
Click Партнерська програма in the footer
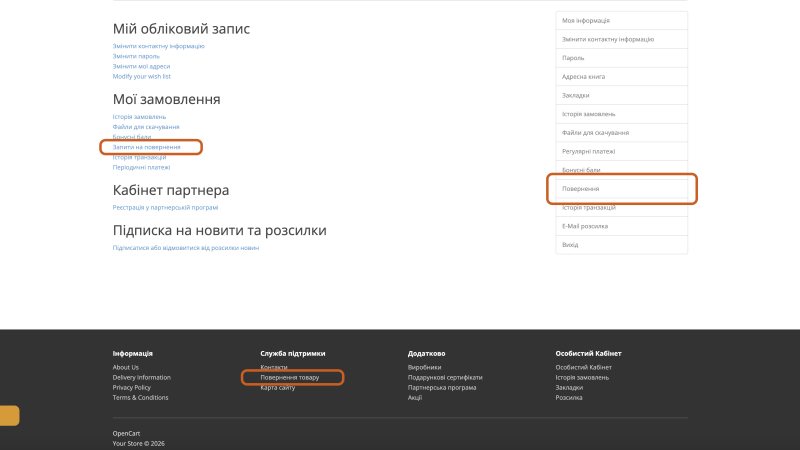pyautogui.click(x=442, y=388)
